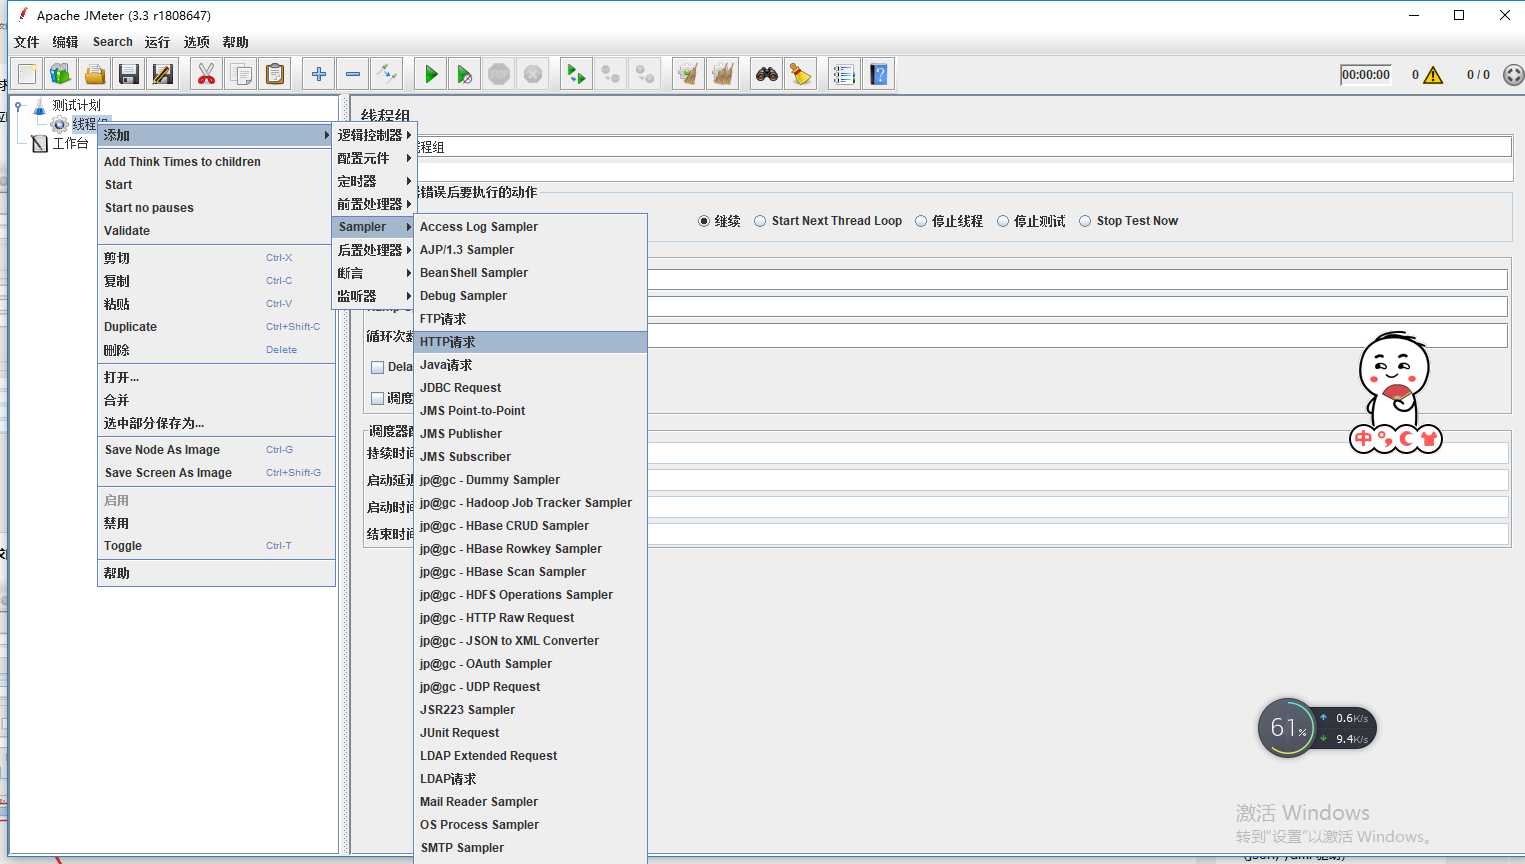Image resolution: width=1525 pixels, height=864 pixels.
Task: Expand the 前置处理器 submenu
Action: 373,204
